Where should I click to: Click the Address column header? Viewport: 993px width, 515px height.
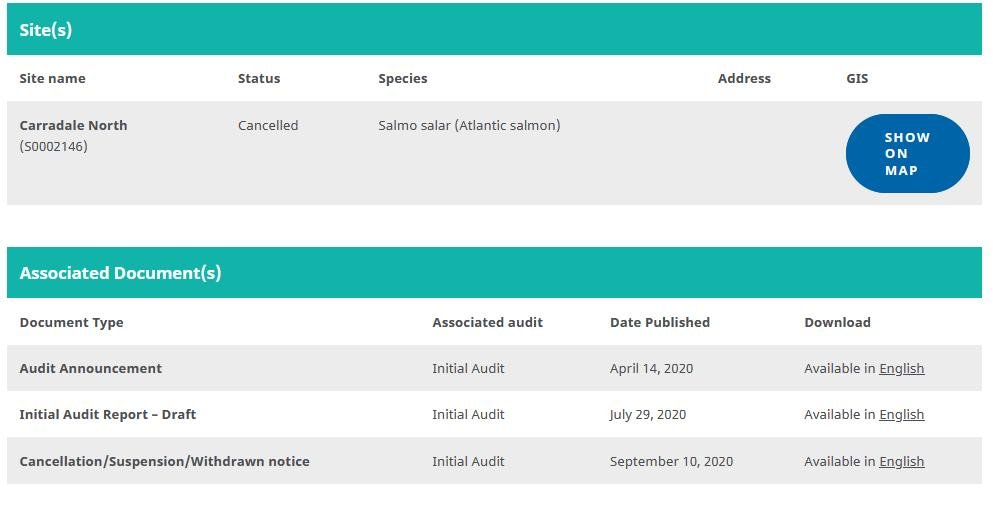(x=744, y=79)
